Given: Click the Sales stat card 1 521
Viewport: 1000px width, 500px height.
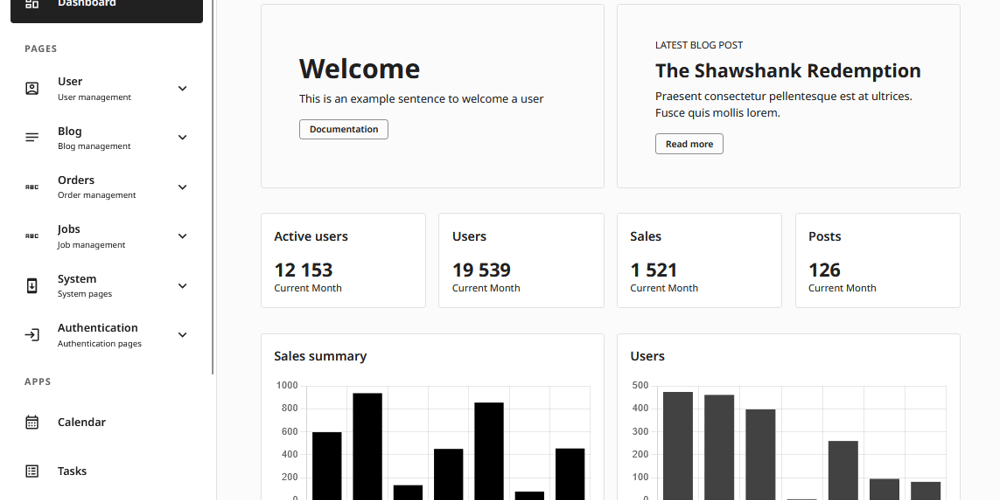Looking at the screenshot, I should pyautogui.click(x=699, y=261).
